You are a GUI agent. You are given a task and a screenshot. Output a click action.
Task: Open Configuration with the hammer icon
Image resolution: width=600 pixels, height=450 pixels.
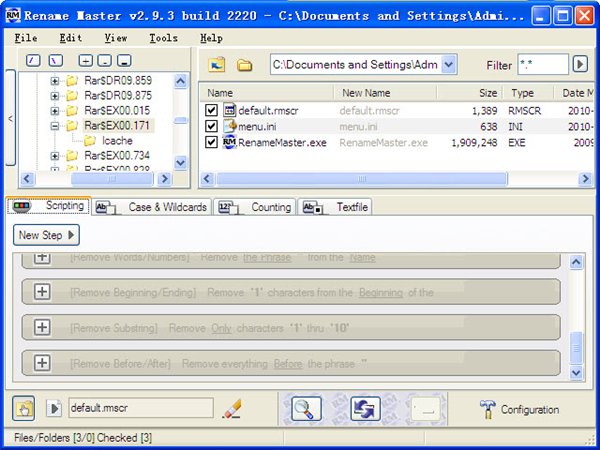[488, 409]
